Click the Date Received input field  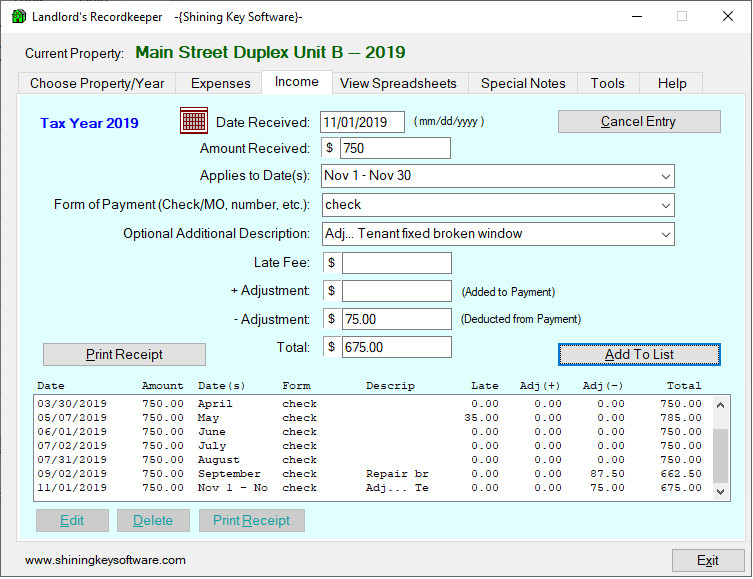[363, 122]
